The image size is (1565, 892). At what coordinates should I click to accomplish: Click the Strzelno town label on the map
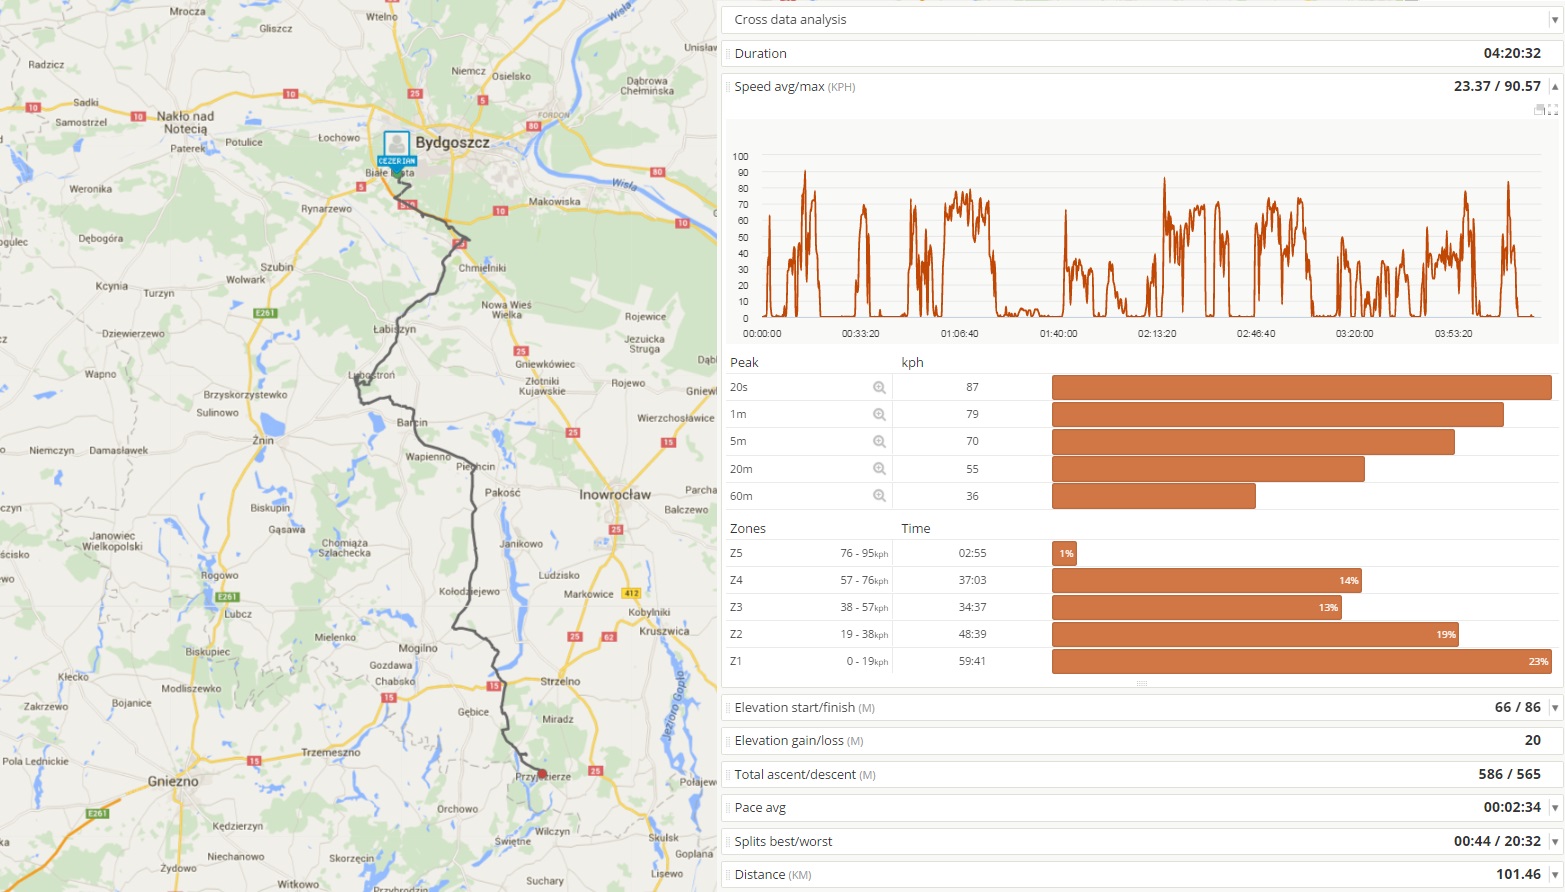tap(560, 681)
